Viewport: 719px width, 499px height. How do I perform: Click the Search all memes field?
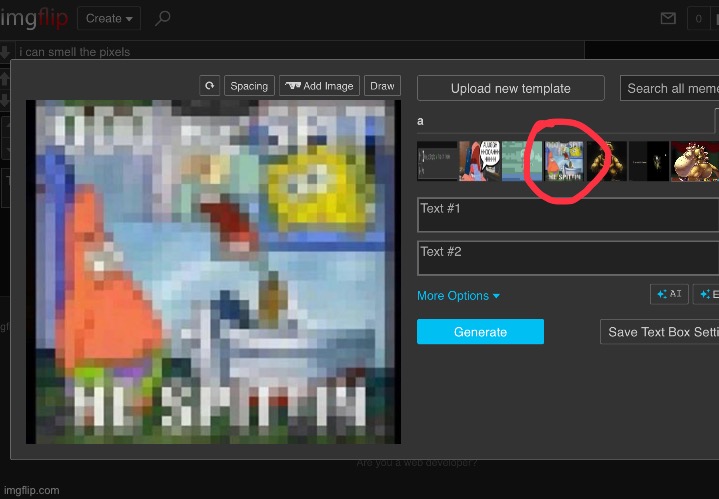point(668,88)
